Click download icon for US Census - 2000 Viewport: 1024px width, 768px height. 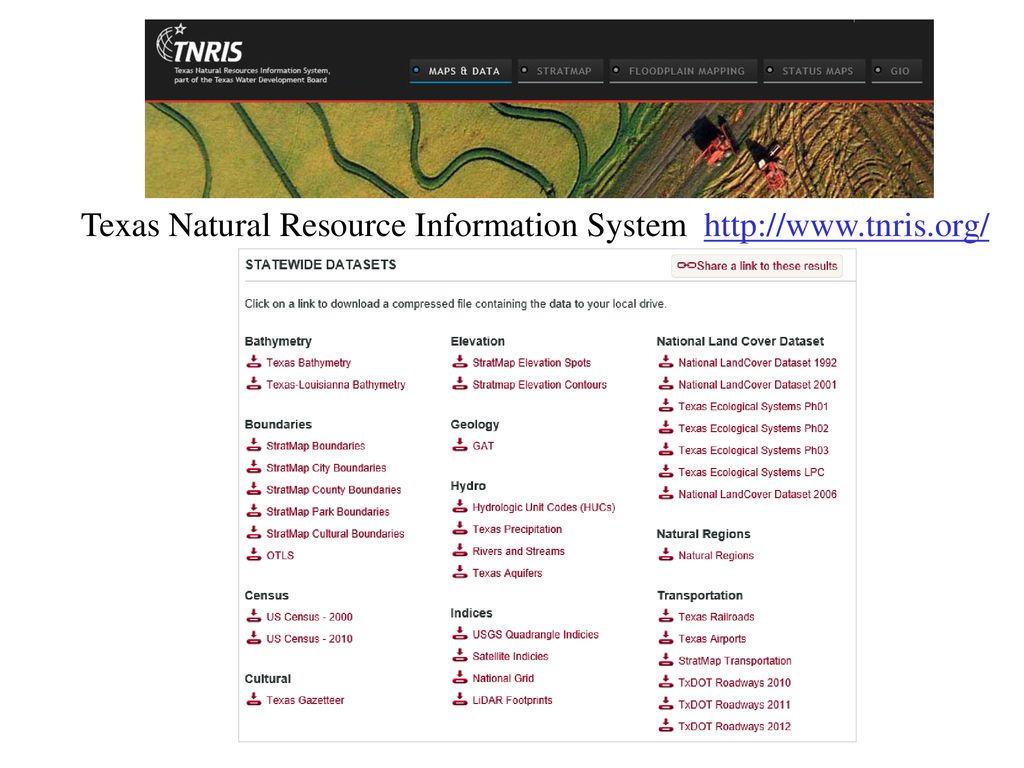tap(253, 616)
